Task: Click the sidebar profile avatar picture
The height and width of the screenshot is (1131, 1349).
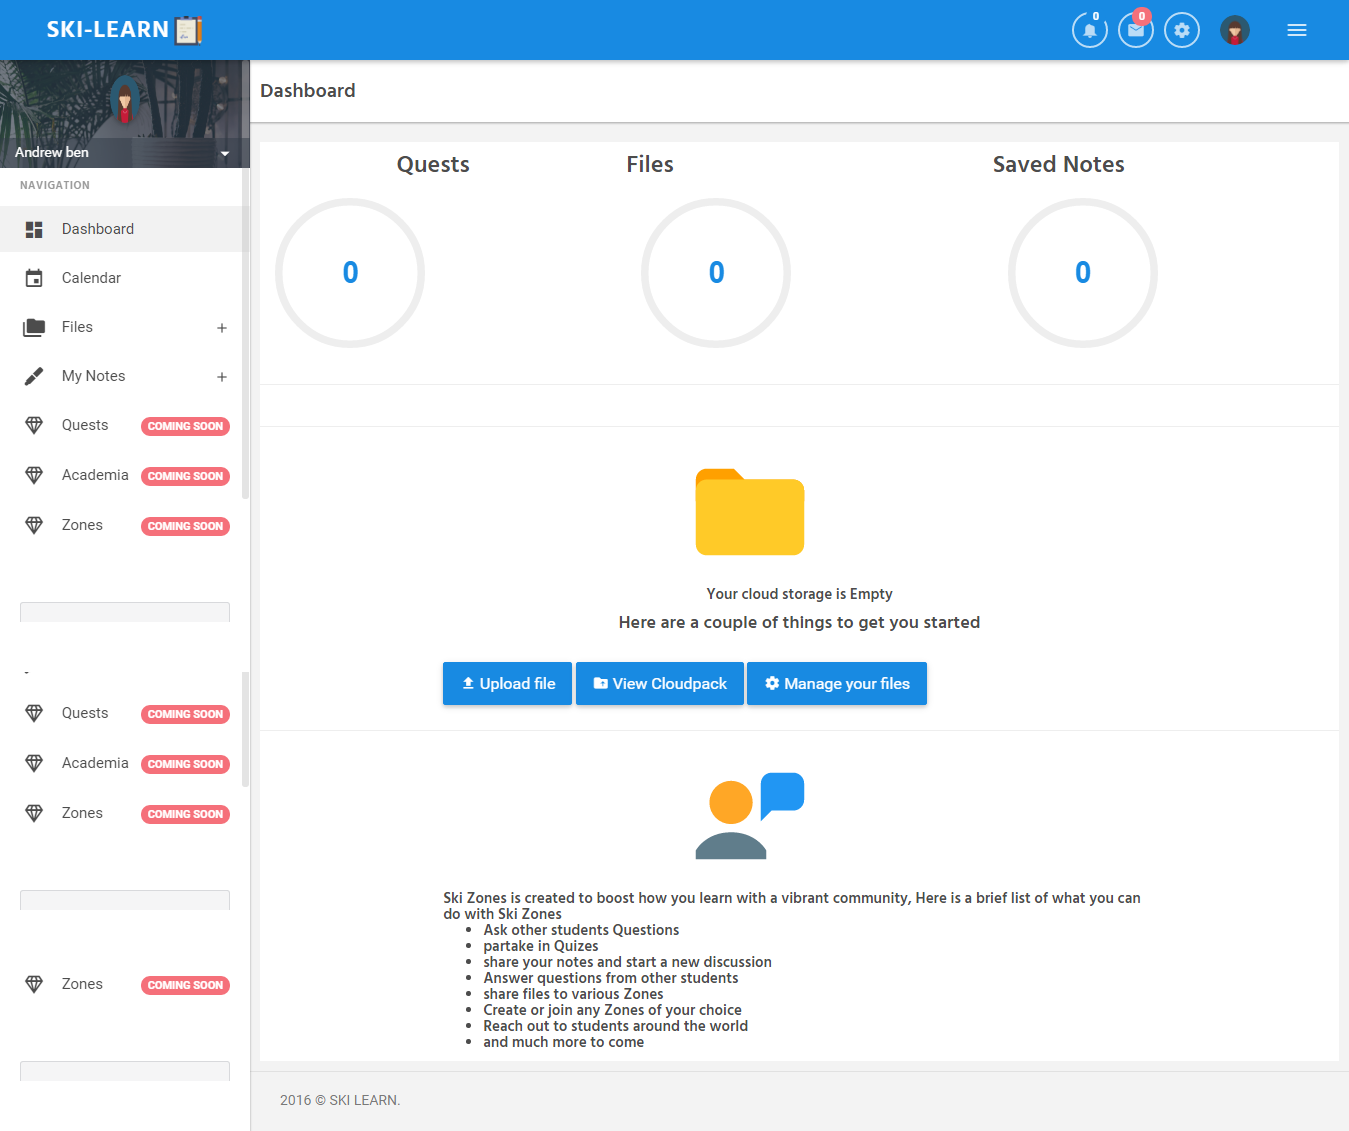Action: [x=125, y=102]
